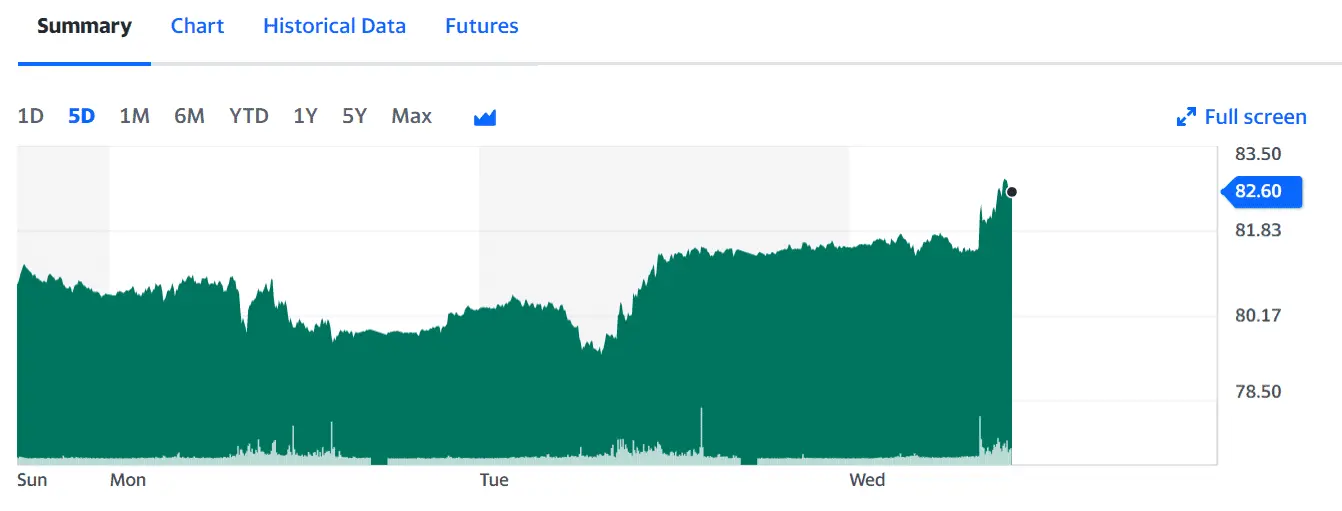Go to the Futures tab
Screen dimensions: 1342x511
click(x=481, y=26)
